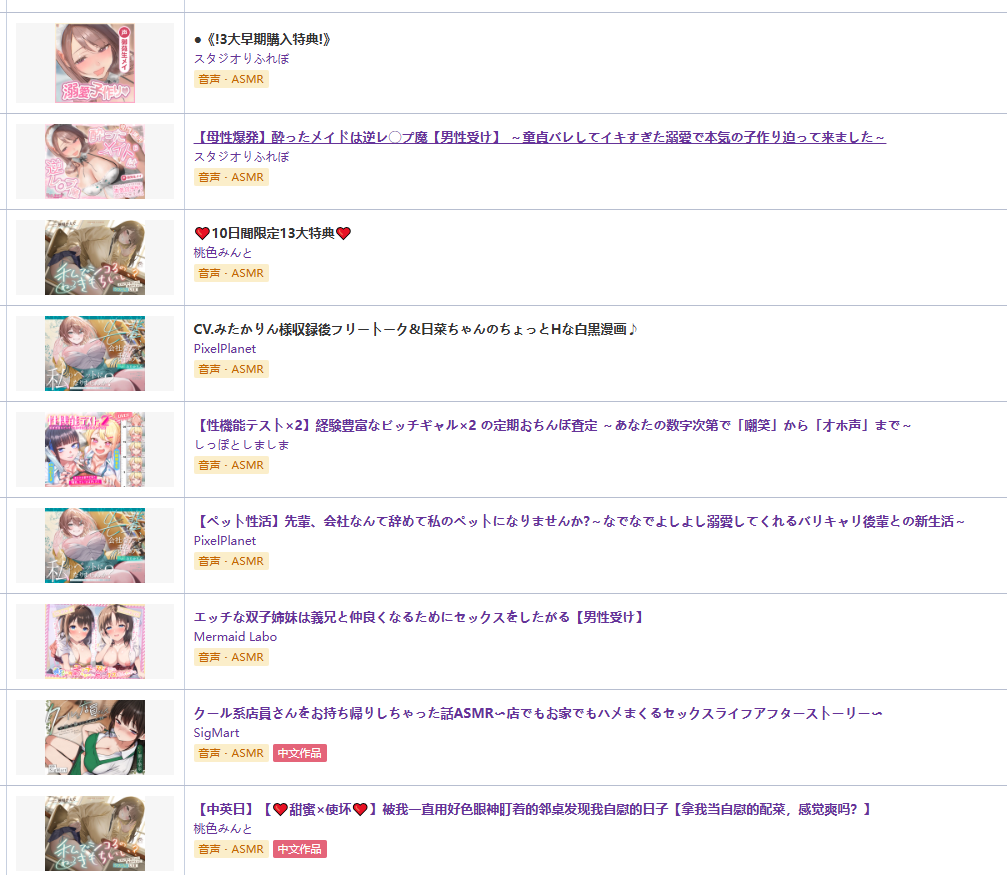Viewport: 1007px width, 875px height.
Task: Open thumbnail beside the CV.みたかりん heading
Action: (95, 353)
